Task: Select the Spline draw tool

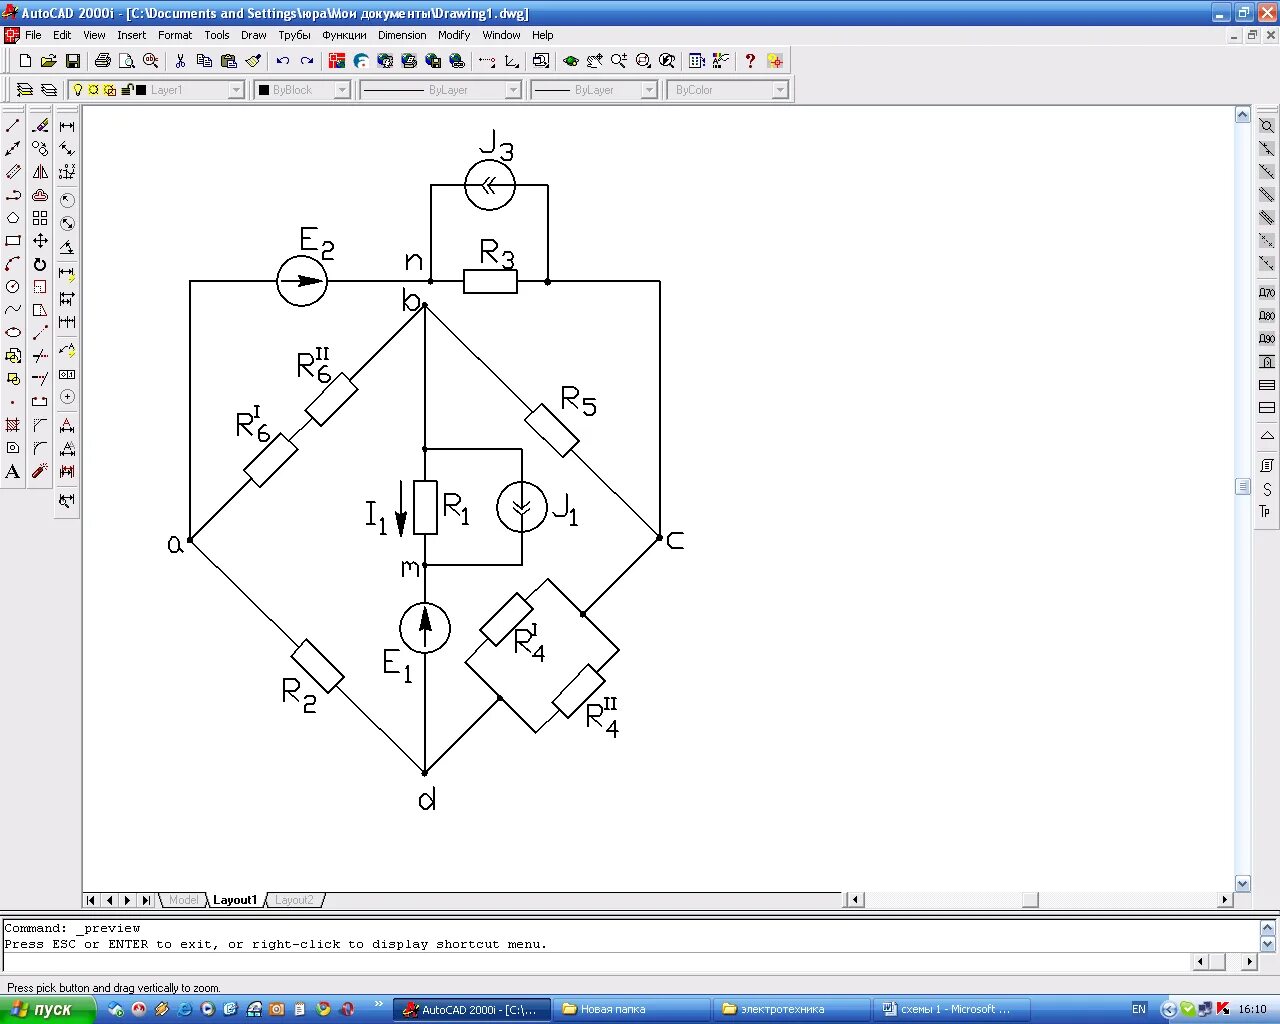Action: coord(13,310)
